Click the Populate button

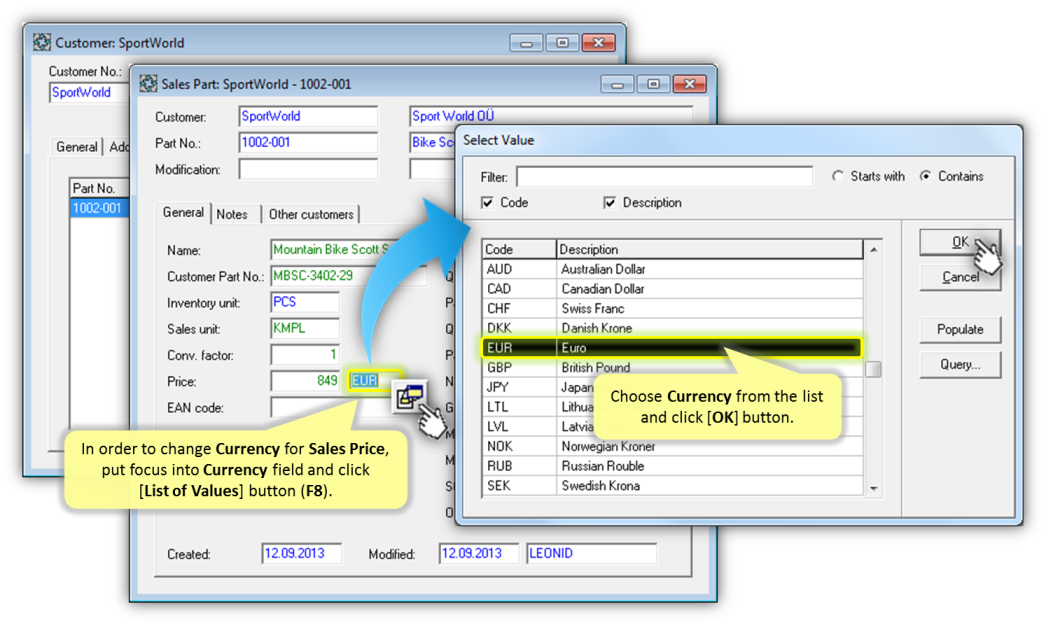960,329
